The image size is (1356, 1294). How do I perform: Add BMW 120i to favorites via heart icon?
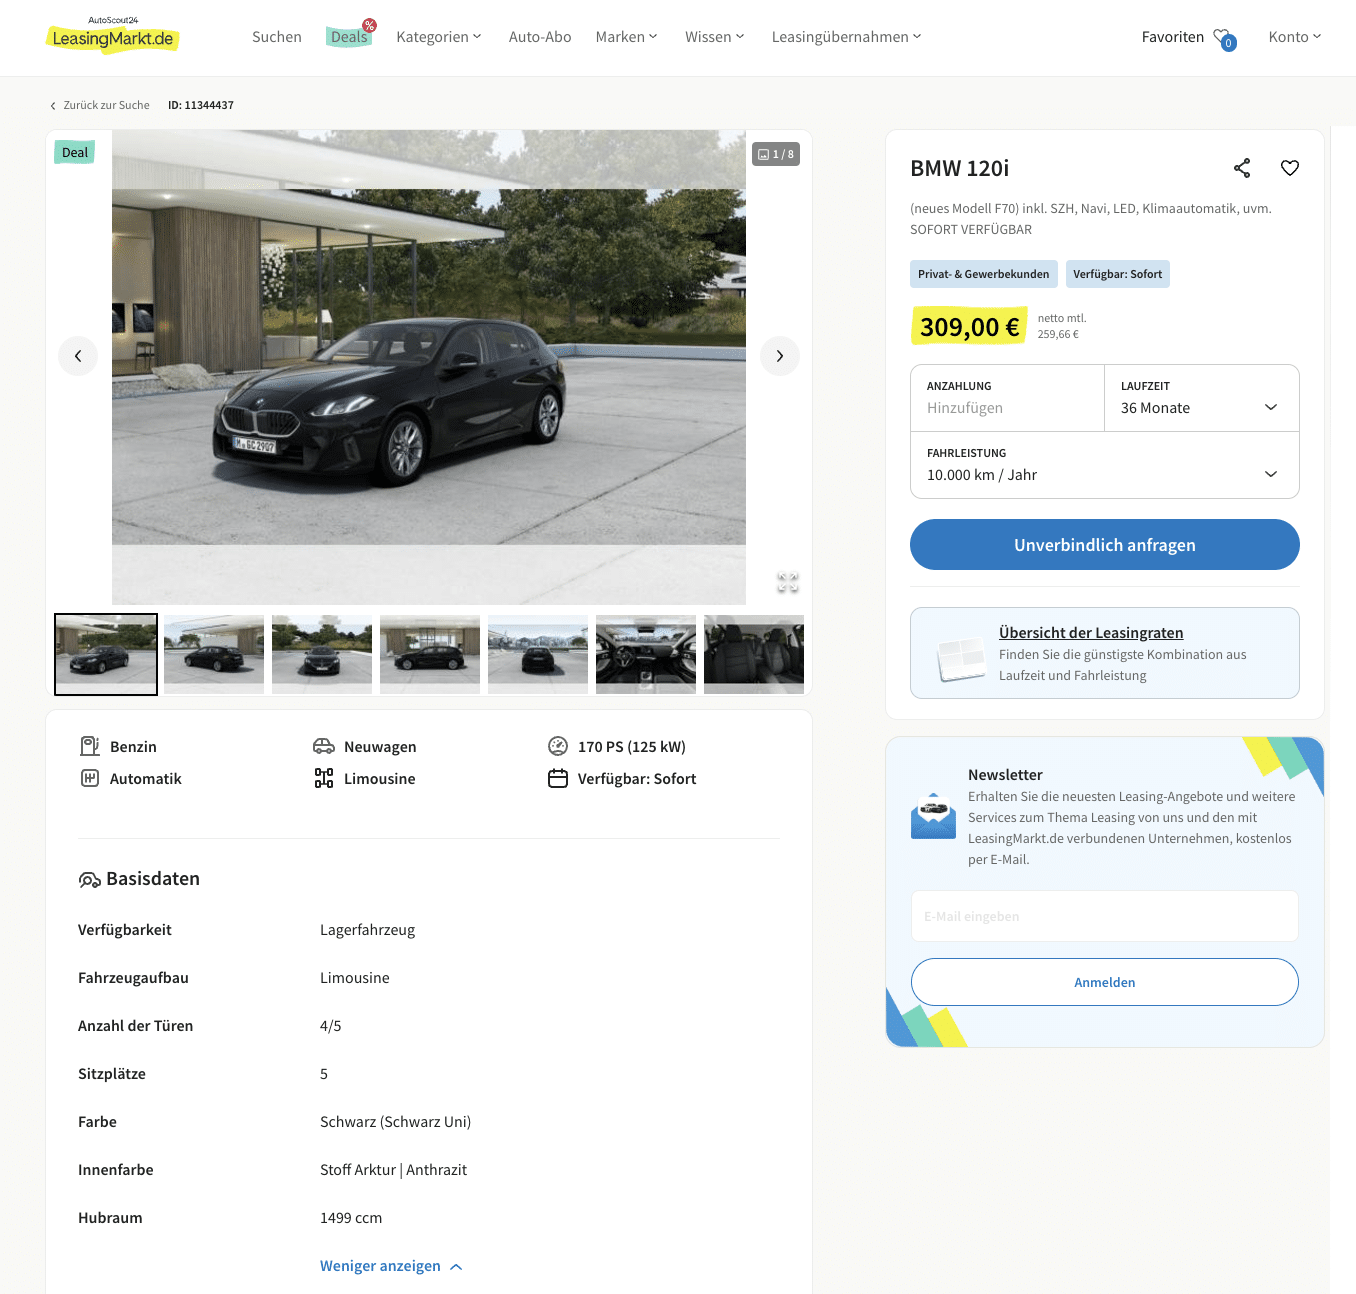point(1290,168)
